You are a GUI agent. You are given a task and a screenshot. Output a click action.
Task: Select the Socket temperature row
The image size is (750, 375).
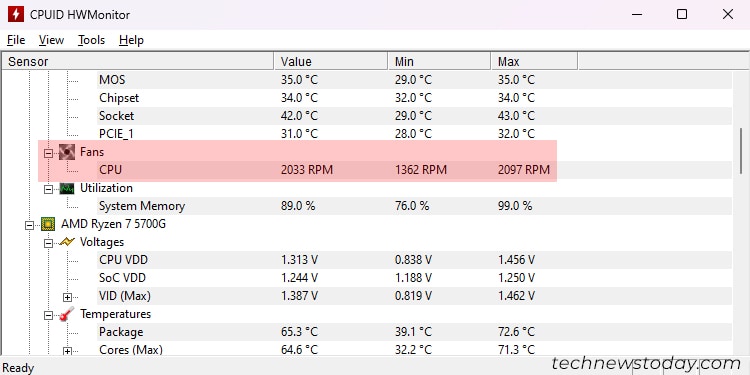coord(414,116)
